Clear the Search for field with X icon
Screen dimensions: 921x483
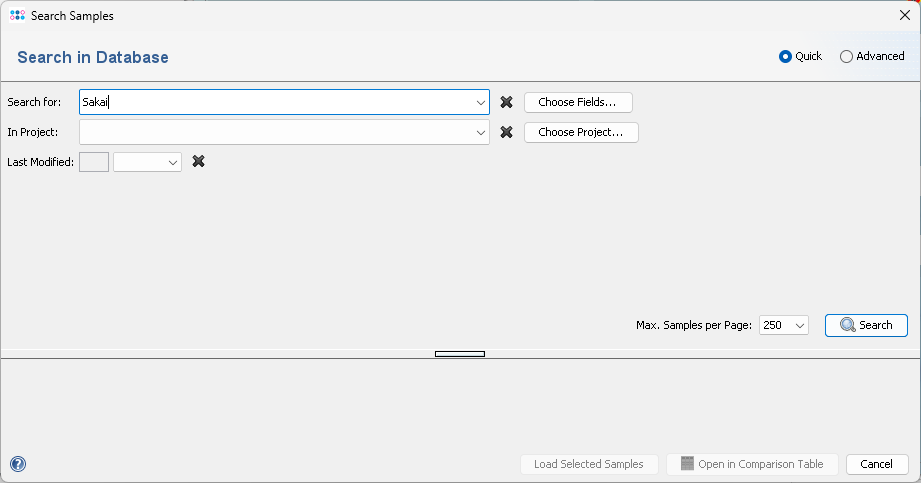[x=506, y=102]
